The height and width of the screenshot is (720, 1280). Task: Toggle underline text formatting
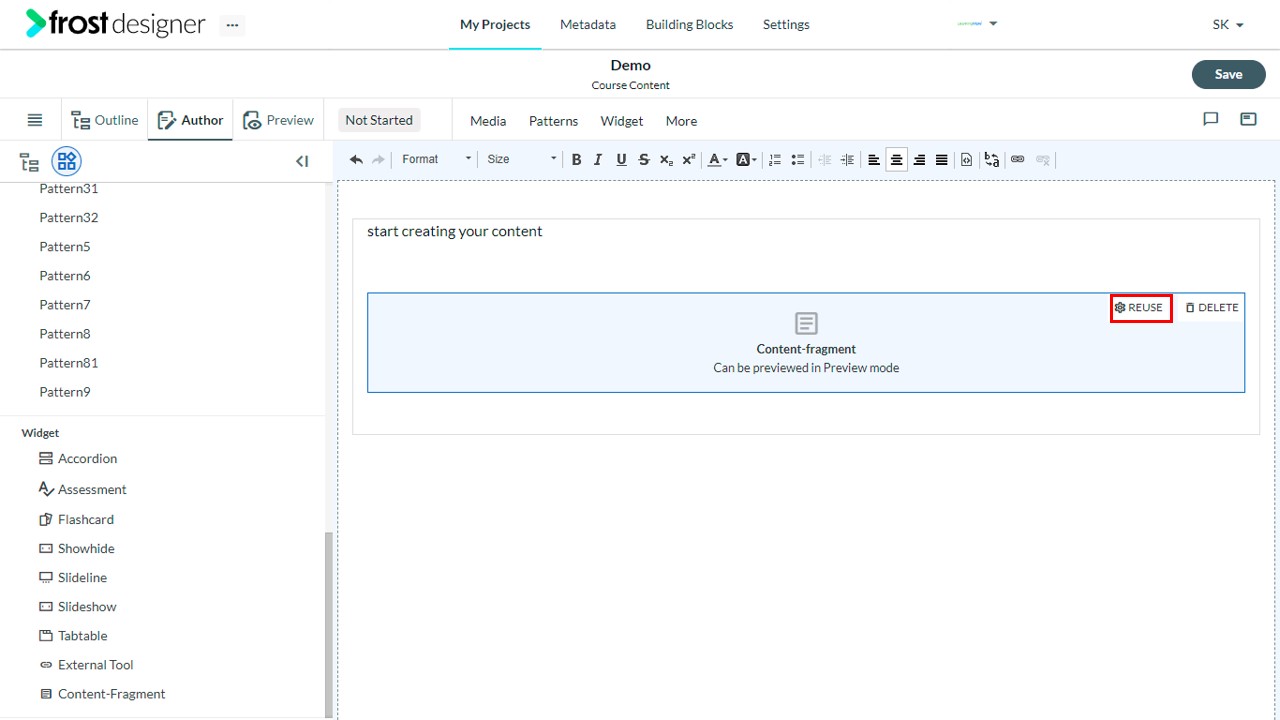coord(621,159)
